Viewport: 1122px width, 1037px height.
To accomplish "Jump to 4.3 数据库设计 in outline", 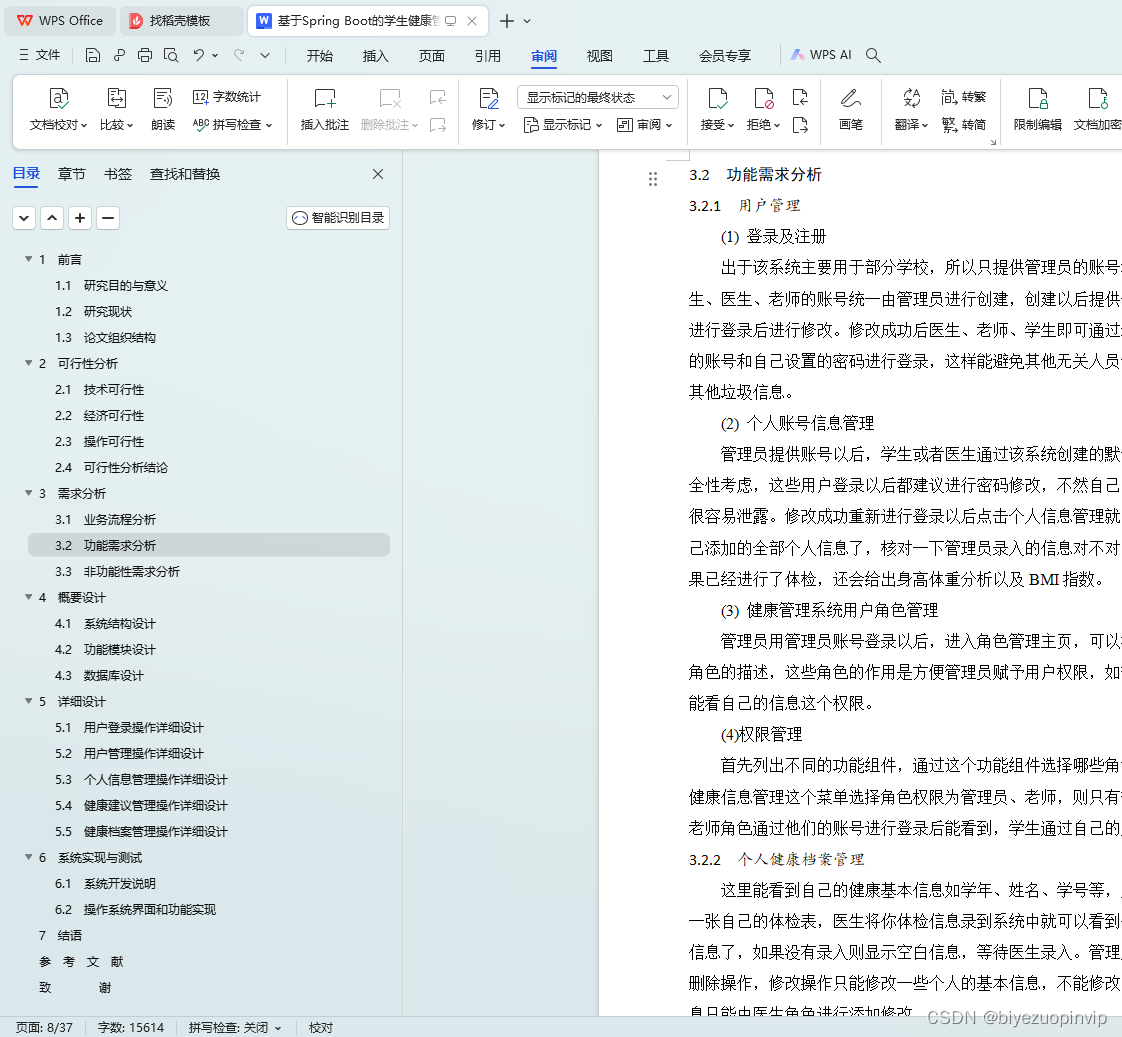I will tap(99, 676).
